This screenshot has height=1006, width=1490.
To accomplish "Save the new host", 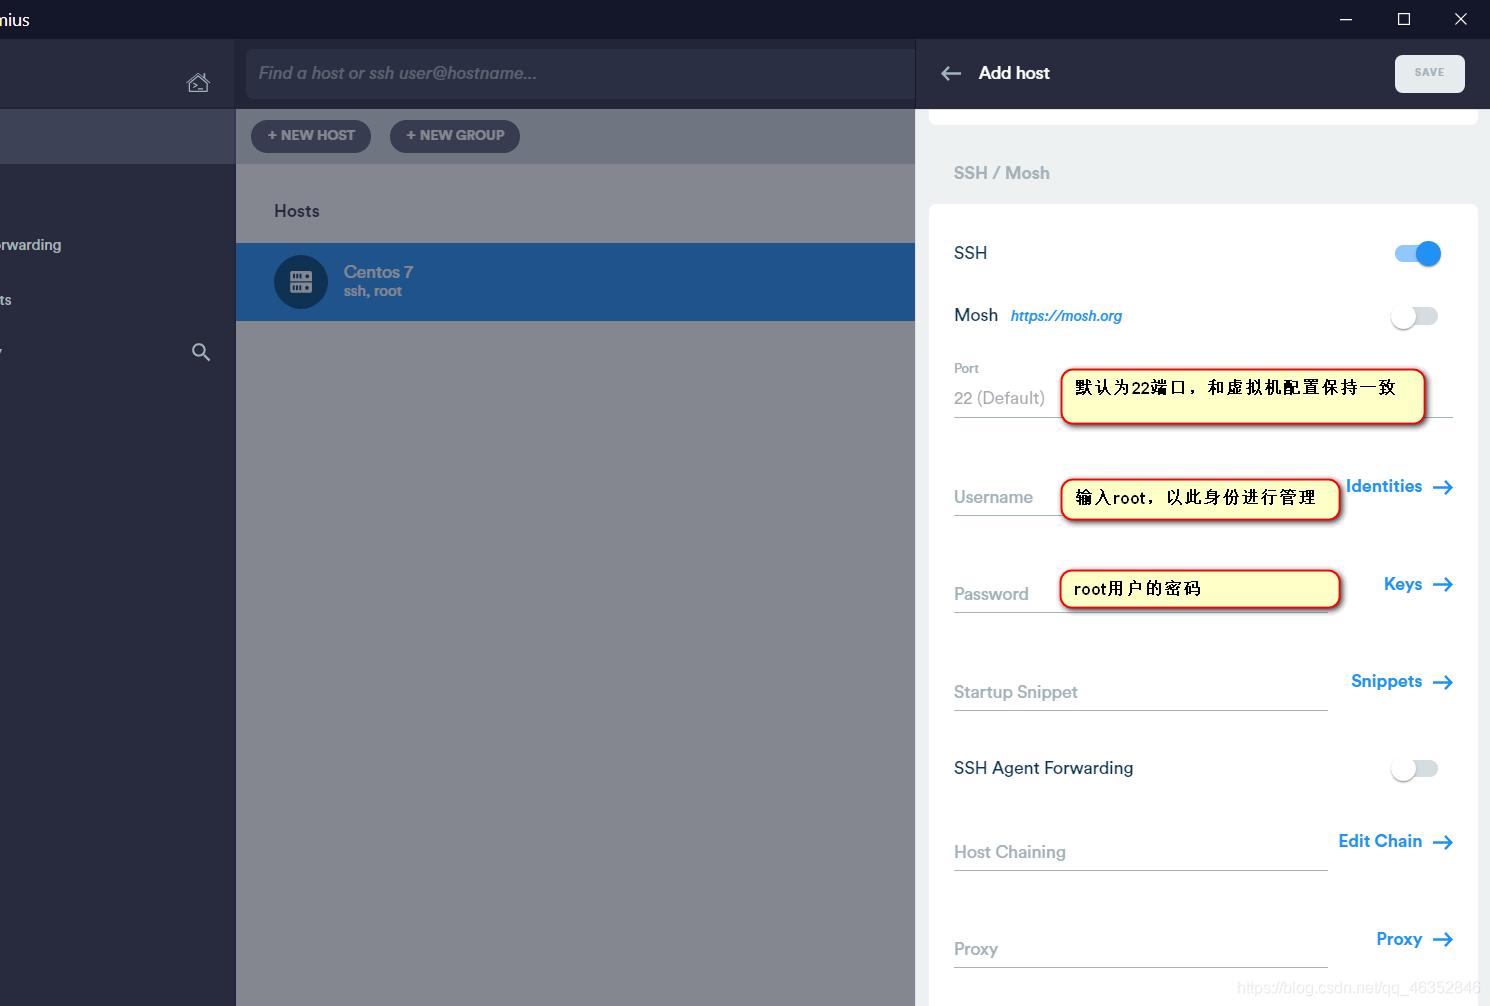I will 1430,73.
